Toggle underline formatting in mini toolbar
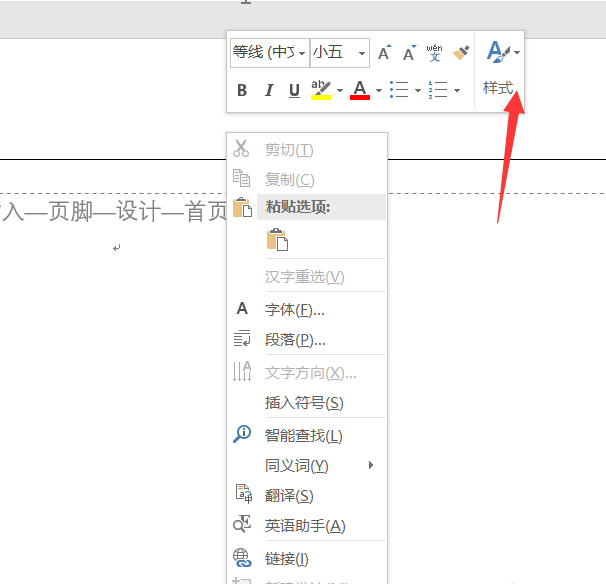Viewport: 606px width, 584px height. (294, 90)
